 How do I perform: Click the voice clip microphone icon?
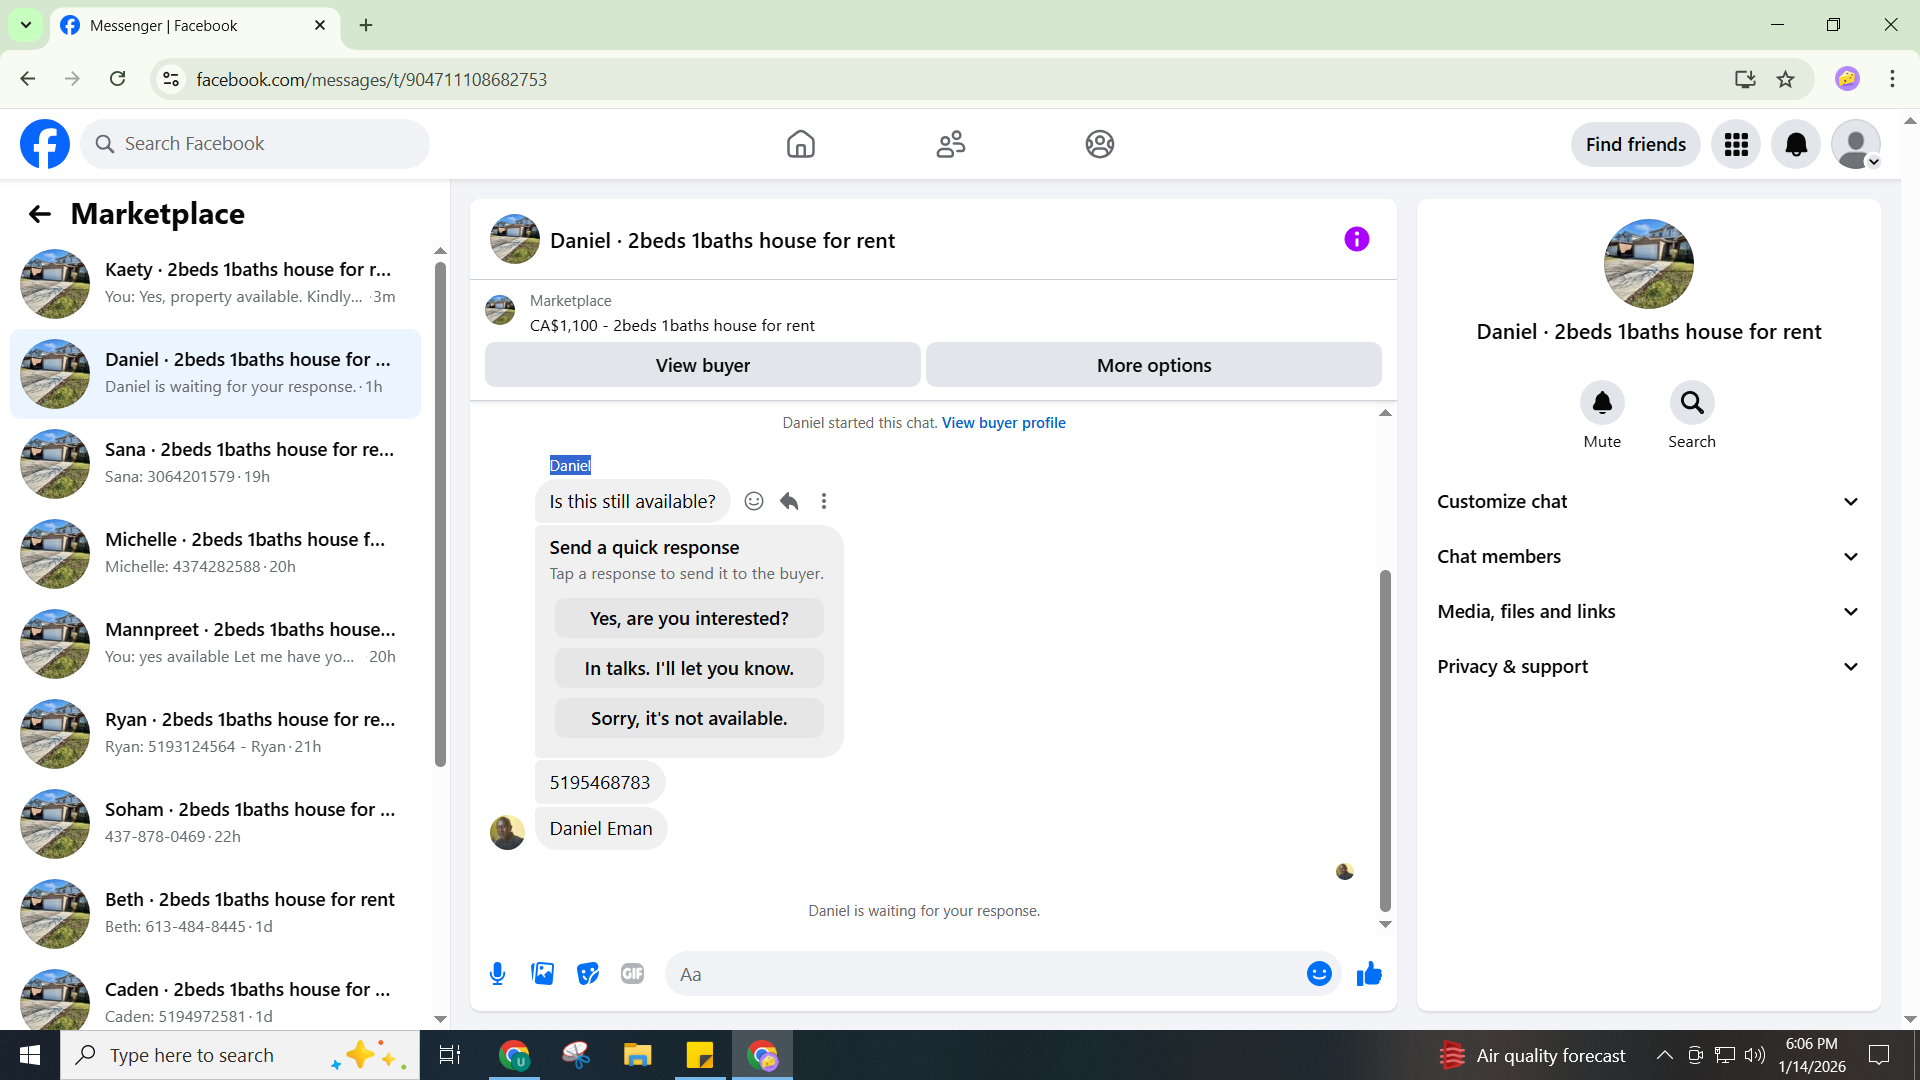[497, 974]
